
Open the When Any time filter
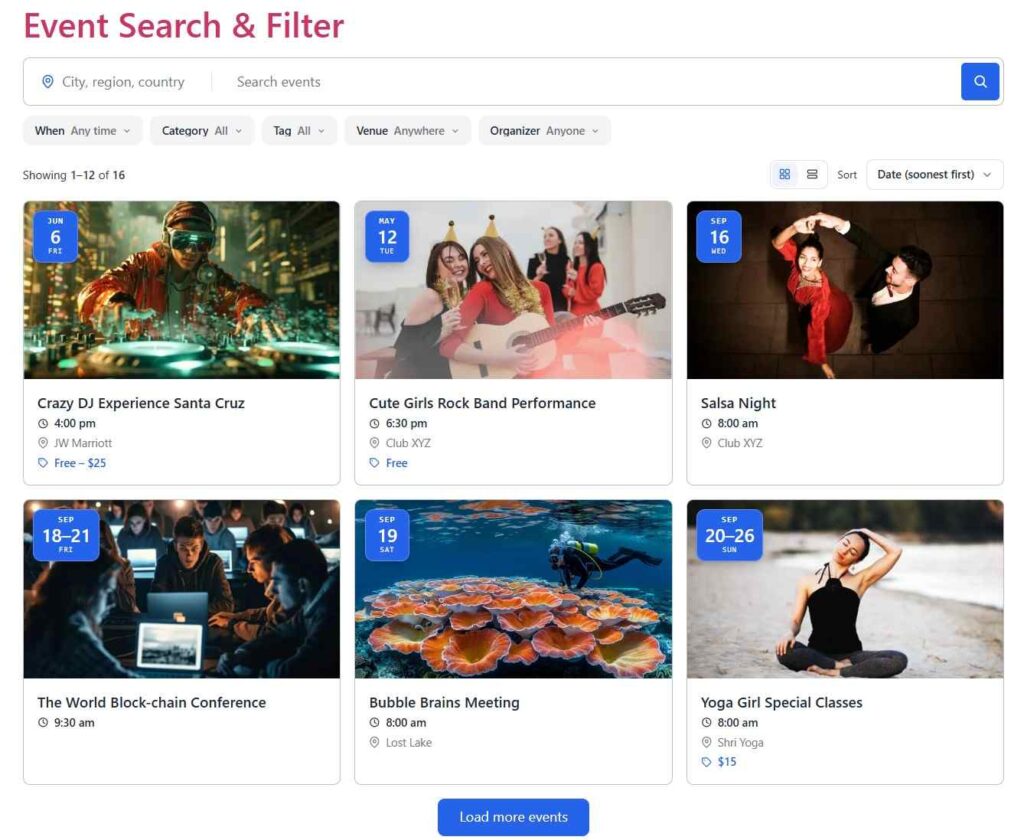tap(82, 131)
